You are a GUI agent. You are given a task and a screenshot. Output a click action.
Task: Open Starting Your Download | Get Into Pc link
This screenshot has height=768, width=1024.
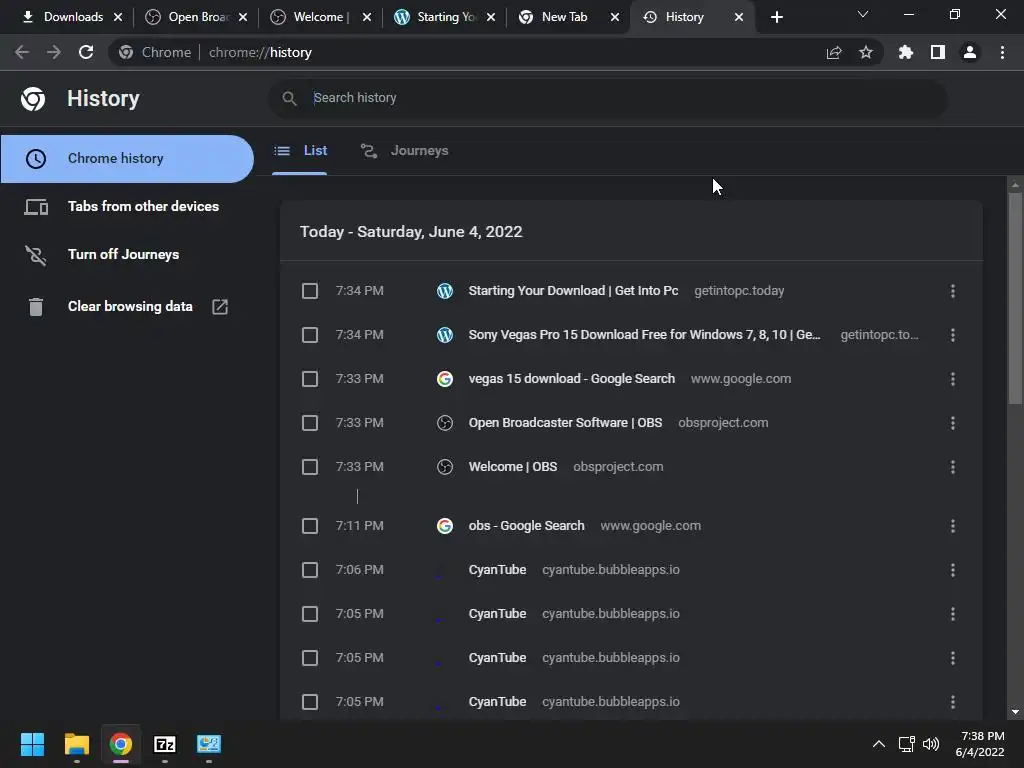[573, 291]
